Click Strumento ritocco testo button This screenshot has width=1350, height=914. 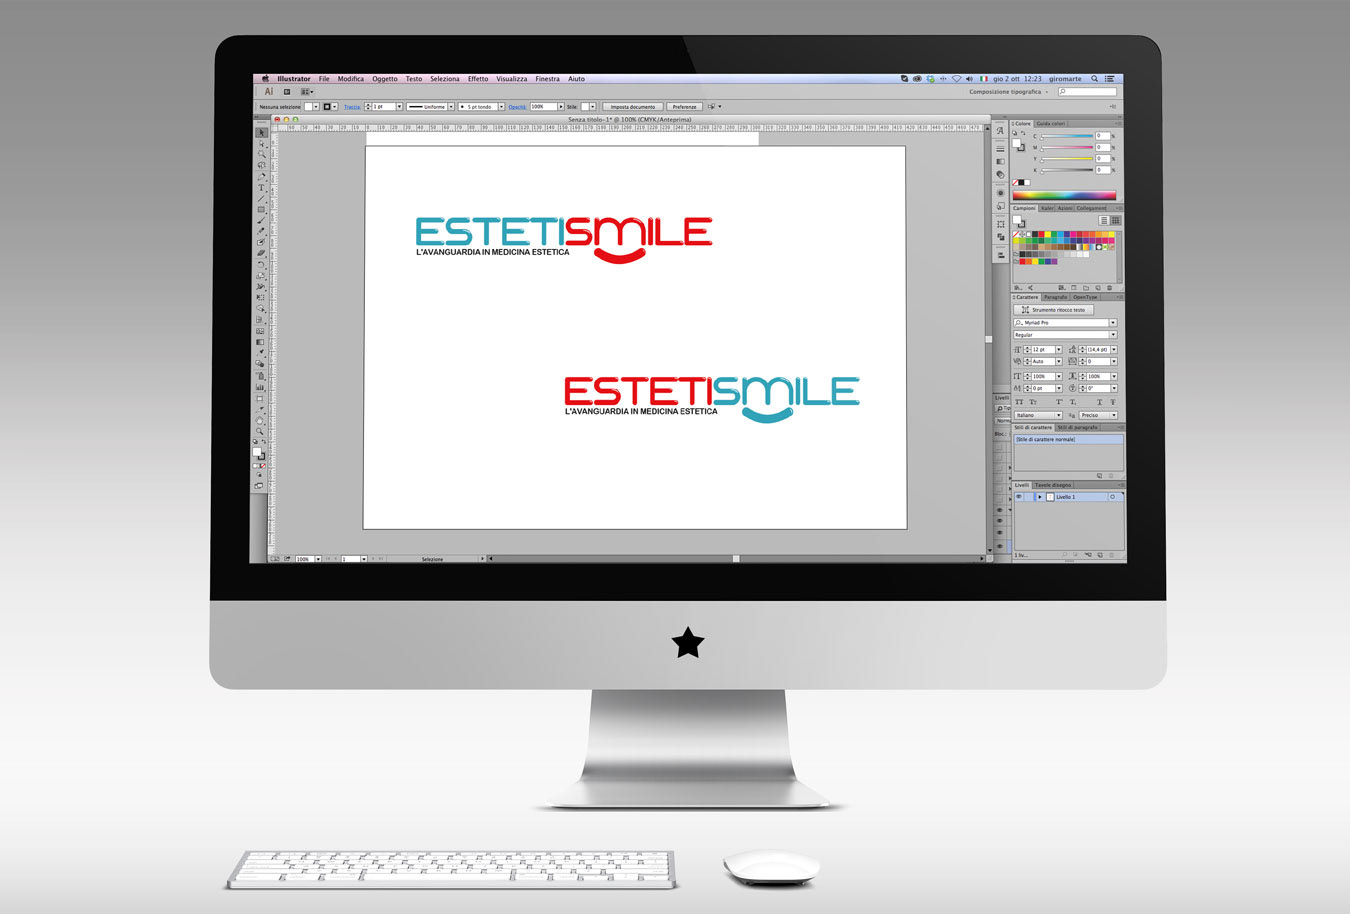(x=1053, y=310)
